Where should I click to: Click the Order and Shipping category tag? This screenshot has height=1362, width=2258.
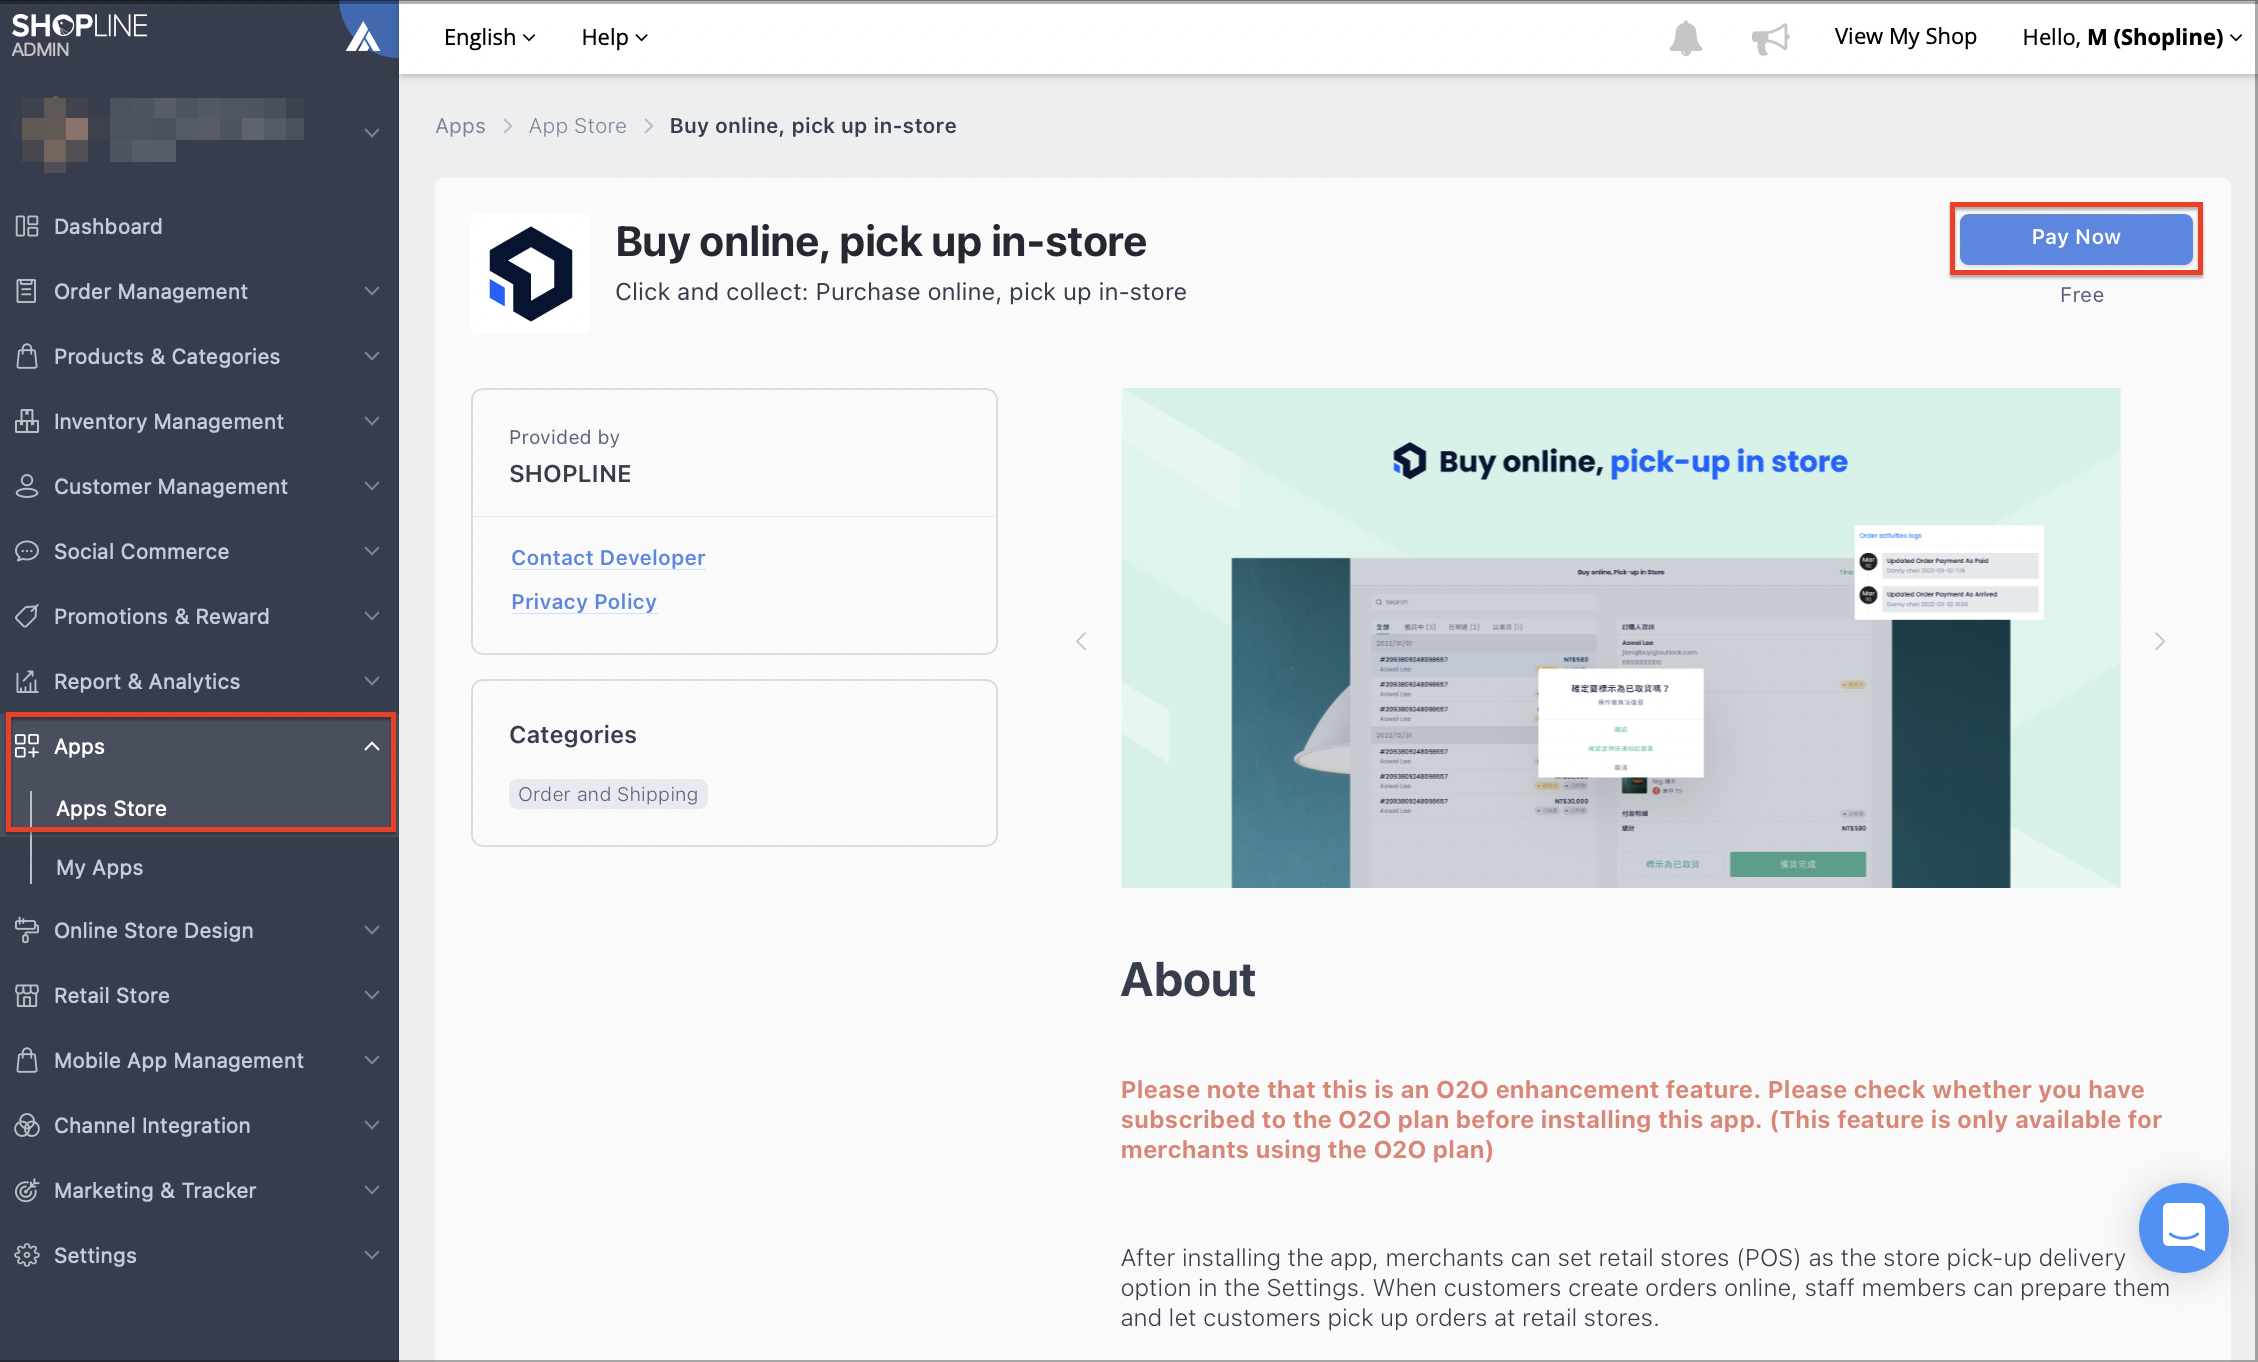point(608,794)
